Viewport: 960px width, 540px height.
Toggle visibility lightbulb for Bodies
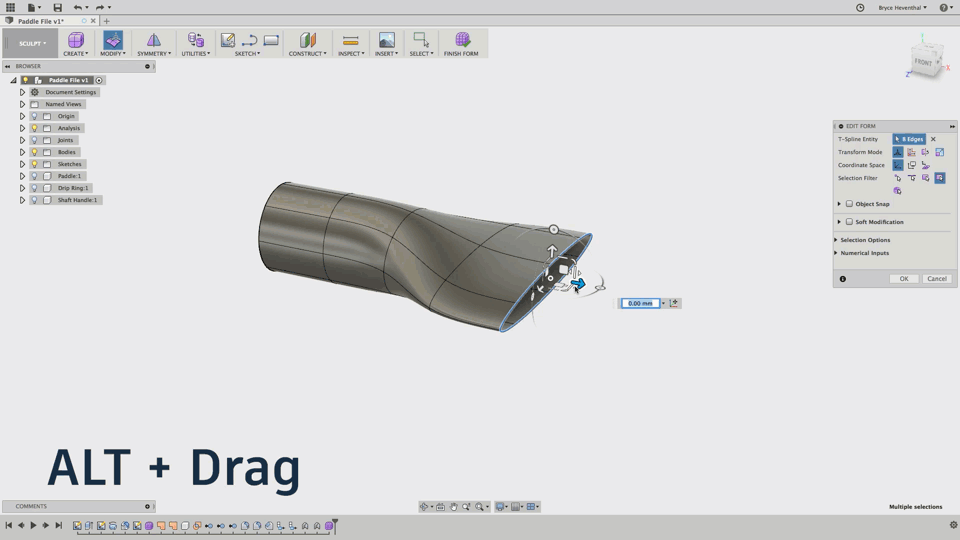click(x=34, y=152)
